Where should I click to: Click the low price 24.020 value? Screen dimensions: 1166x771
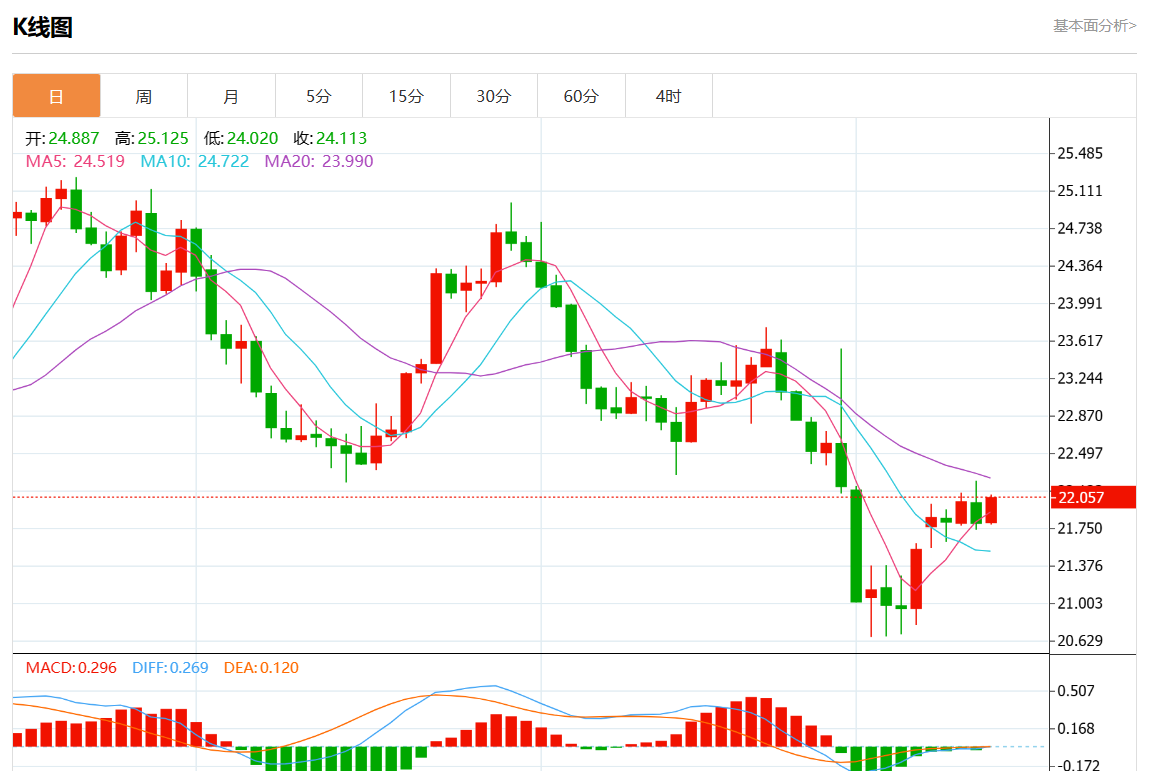pyautogui.click(x=252, y=138)
